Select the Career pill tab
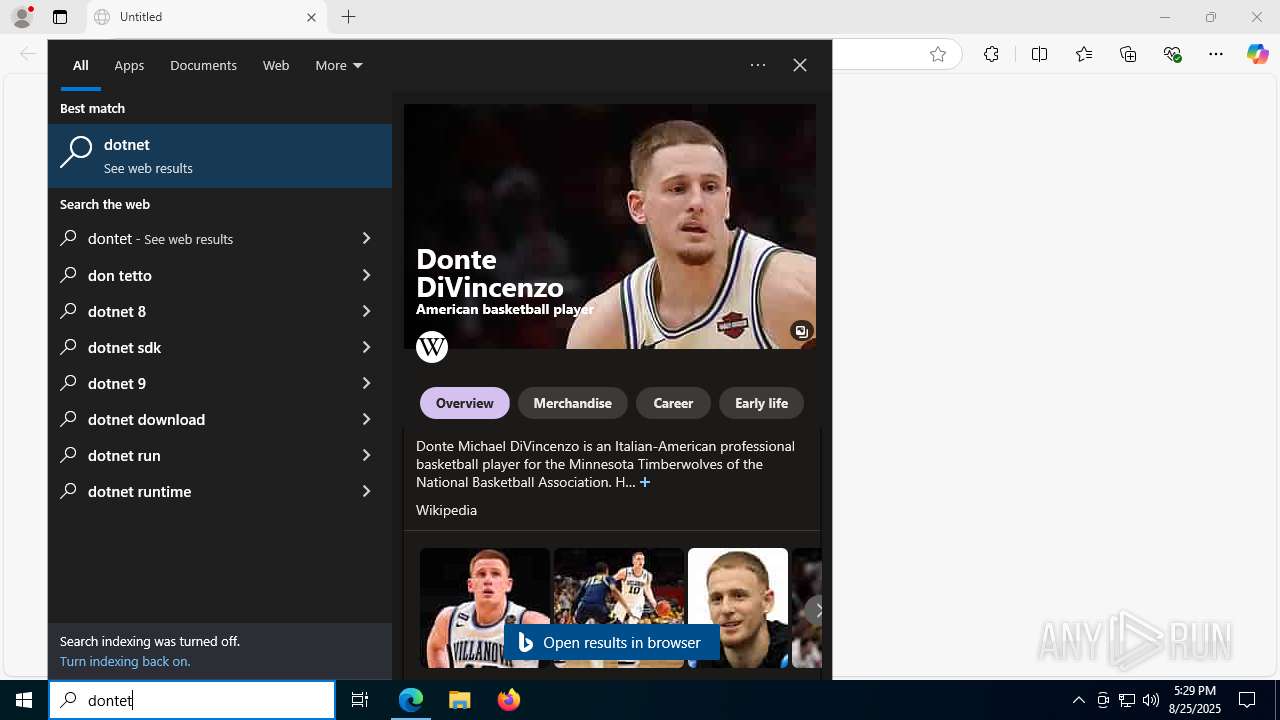 click(x=673, y=403)
